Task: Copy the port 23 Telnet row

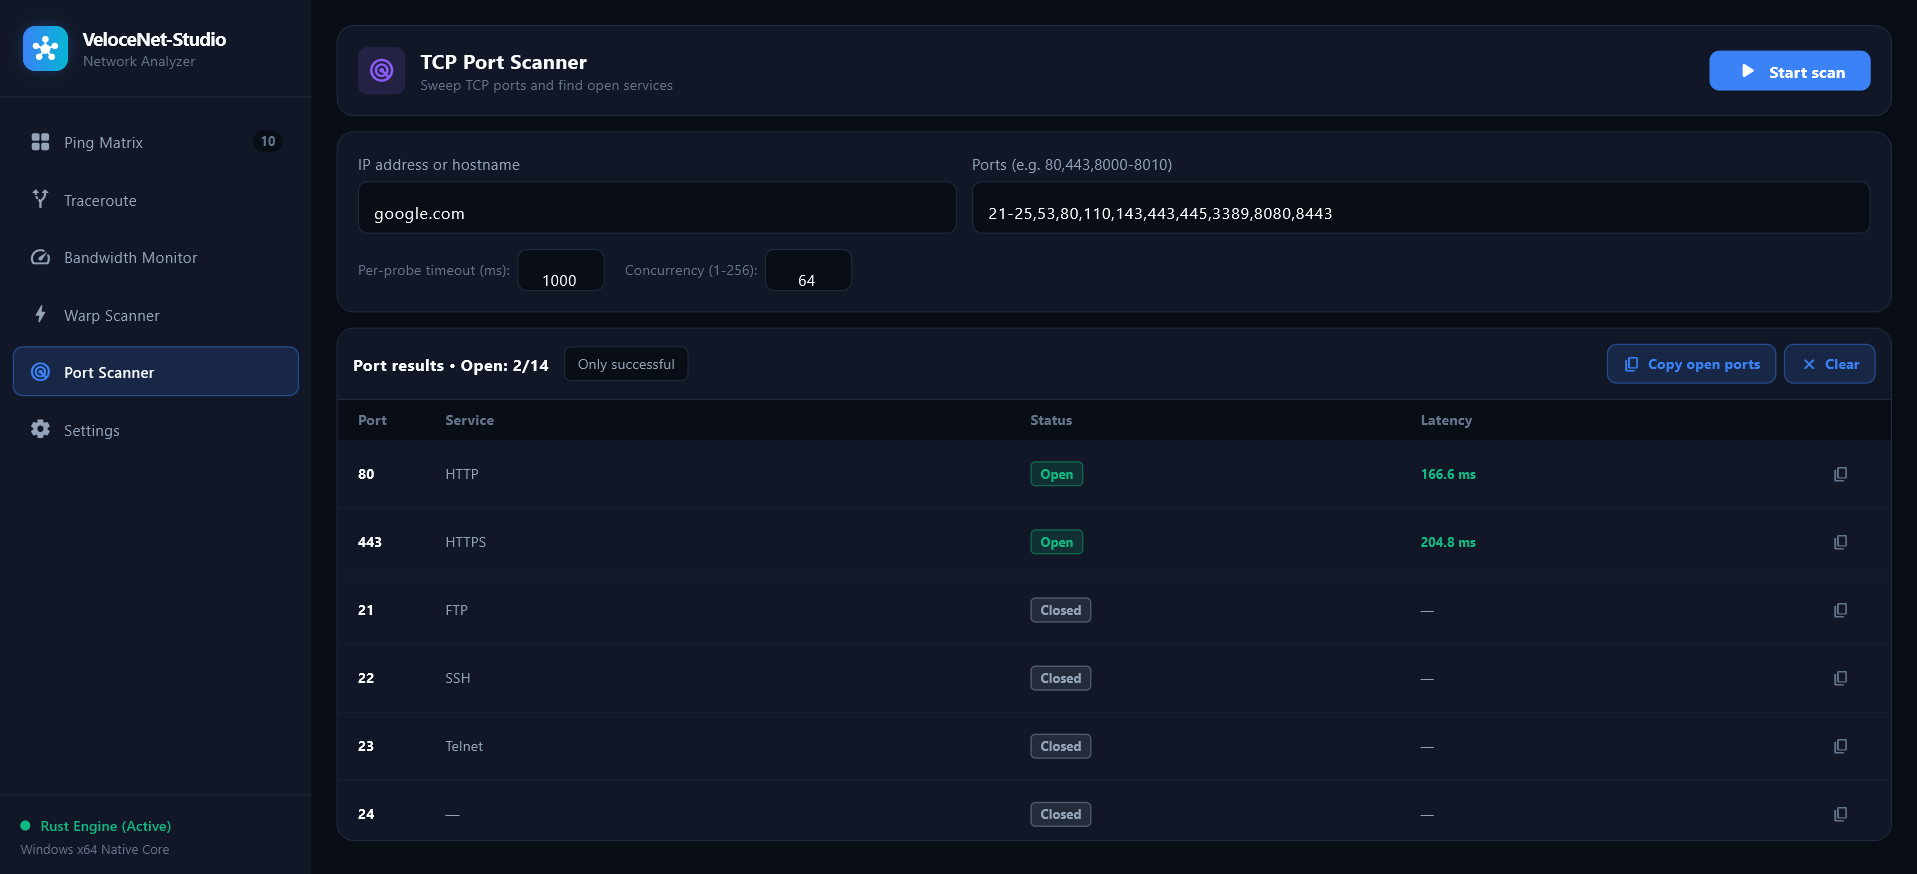Action: (1840, 746)
